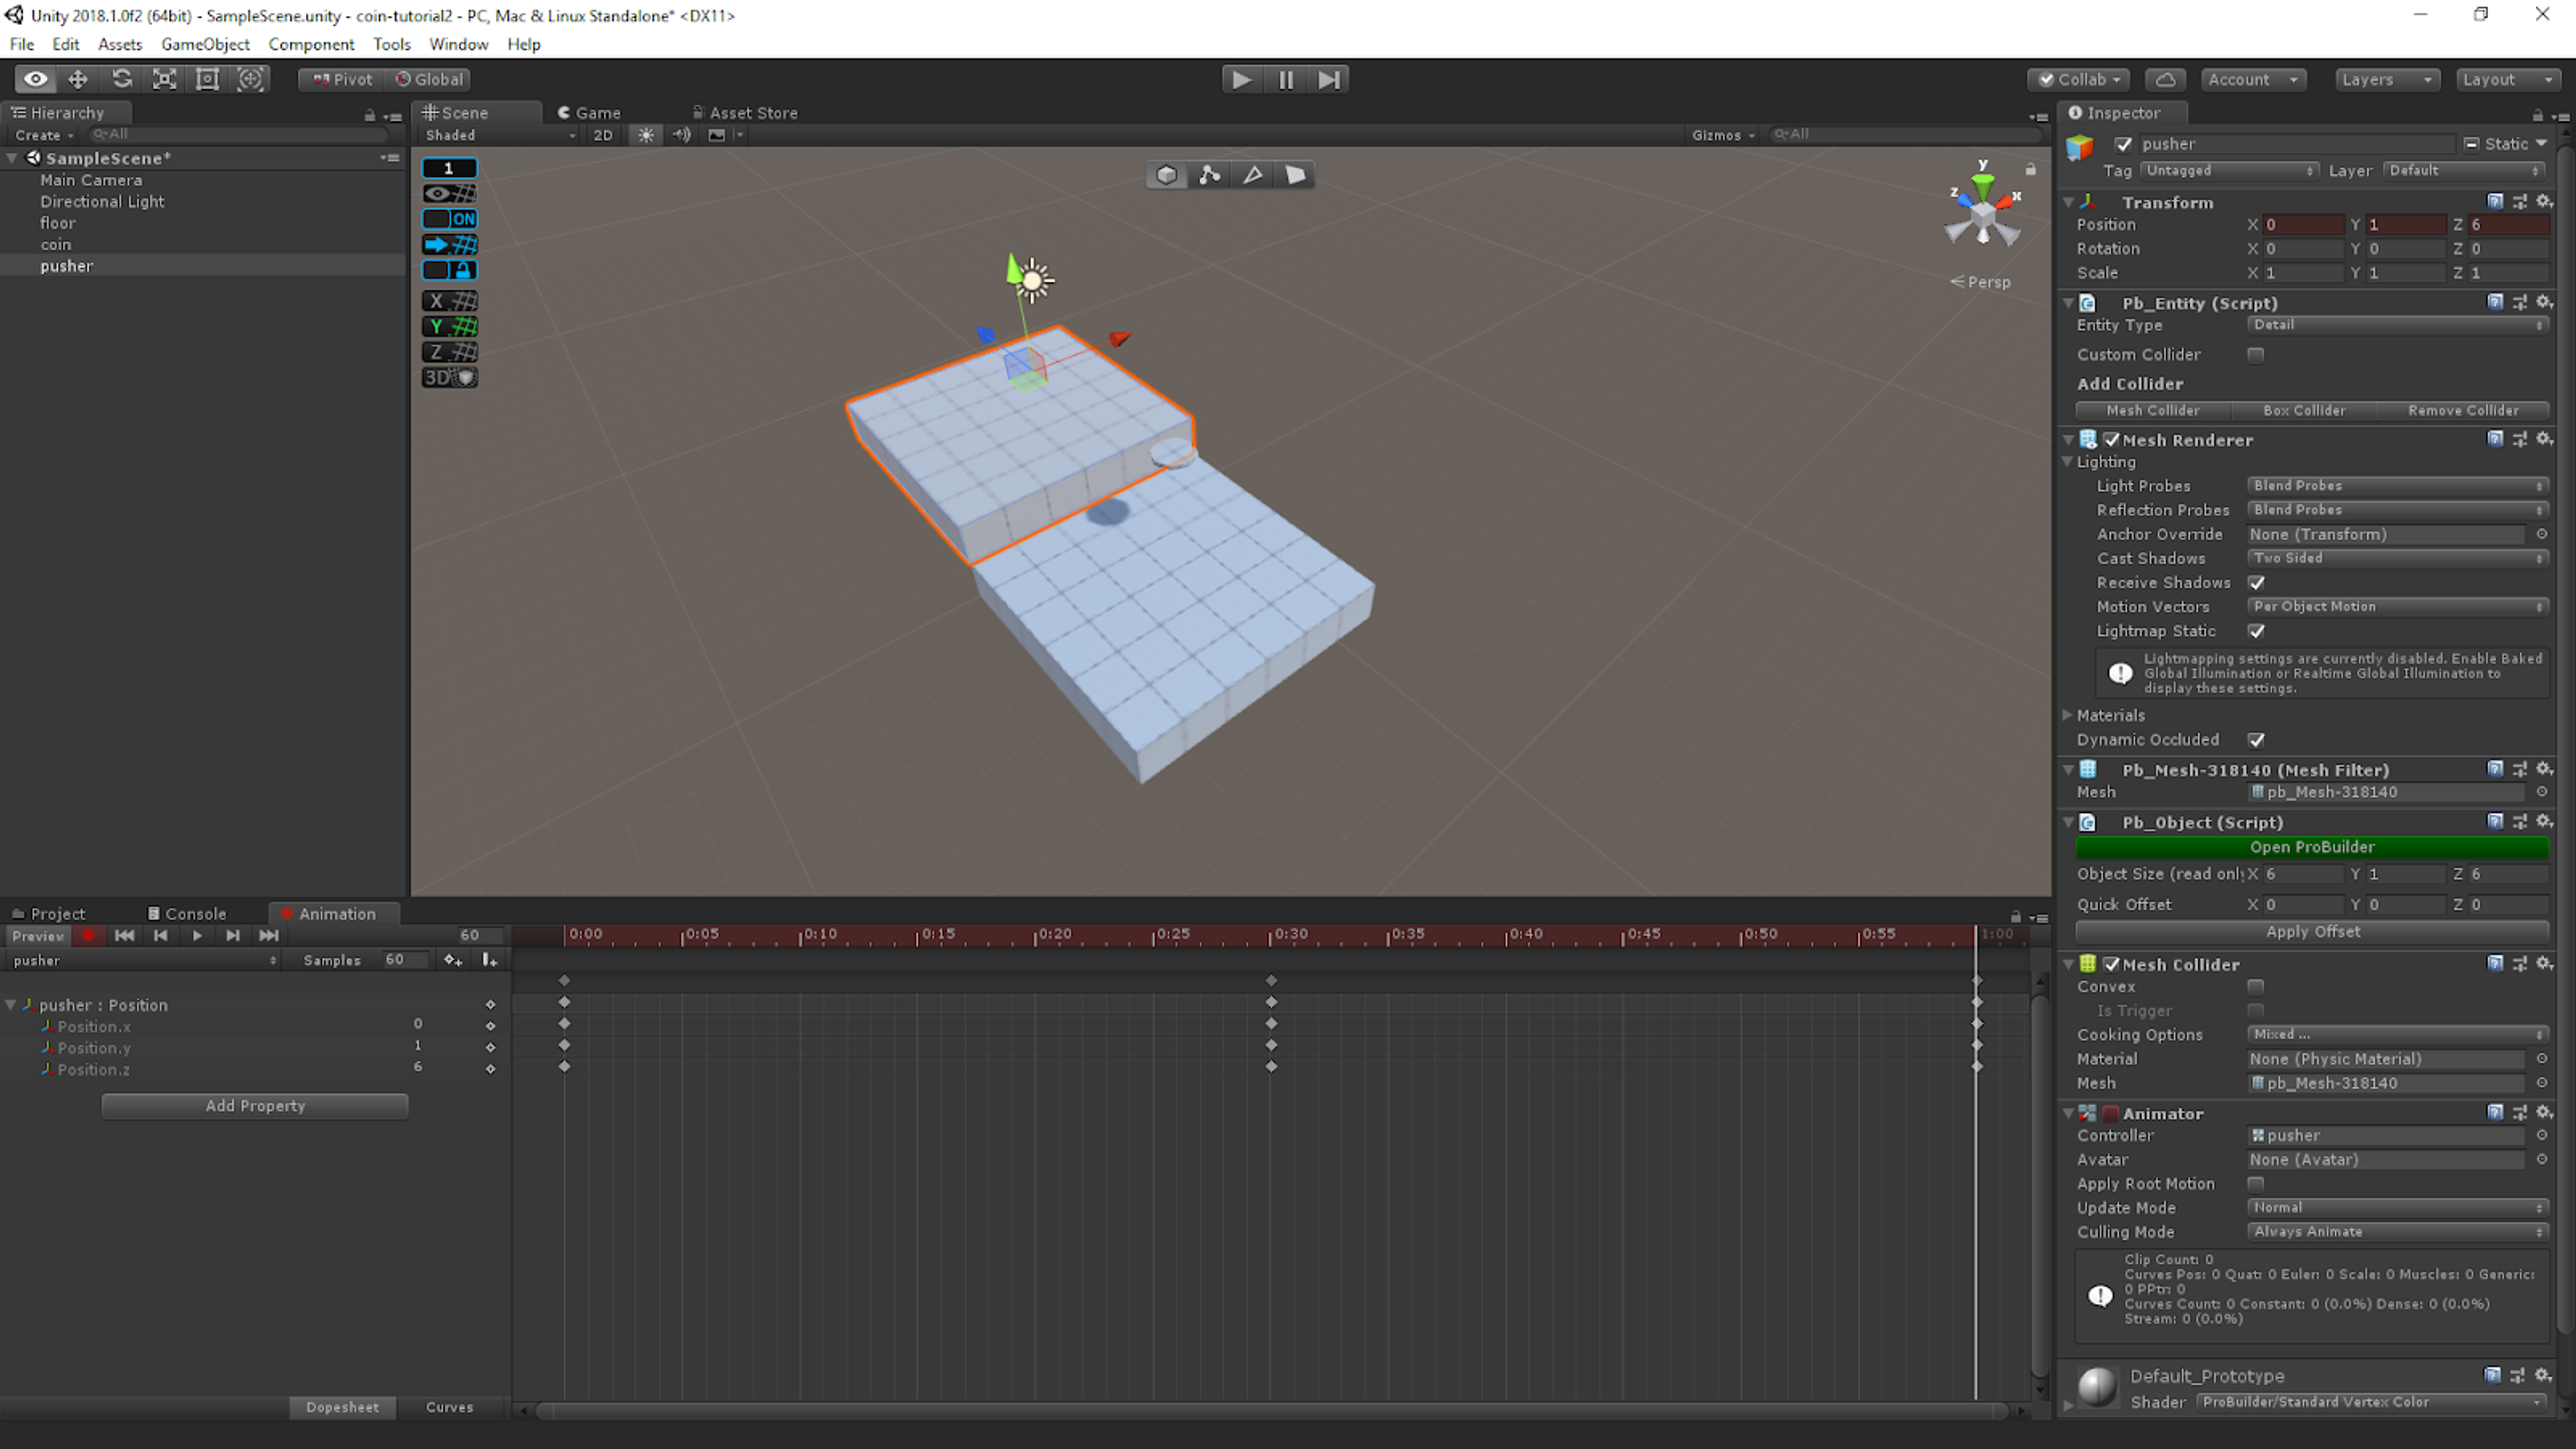This screenshot has width=2576, height=1449.
Task: Toggle Receive Shadows checkbox in Mesh Renderer
Action: click(2256, 582)
